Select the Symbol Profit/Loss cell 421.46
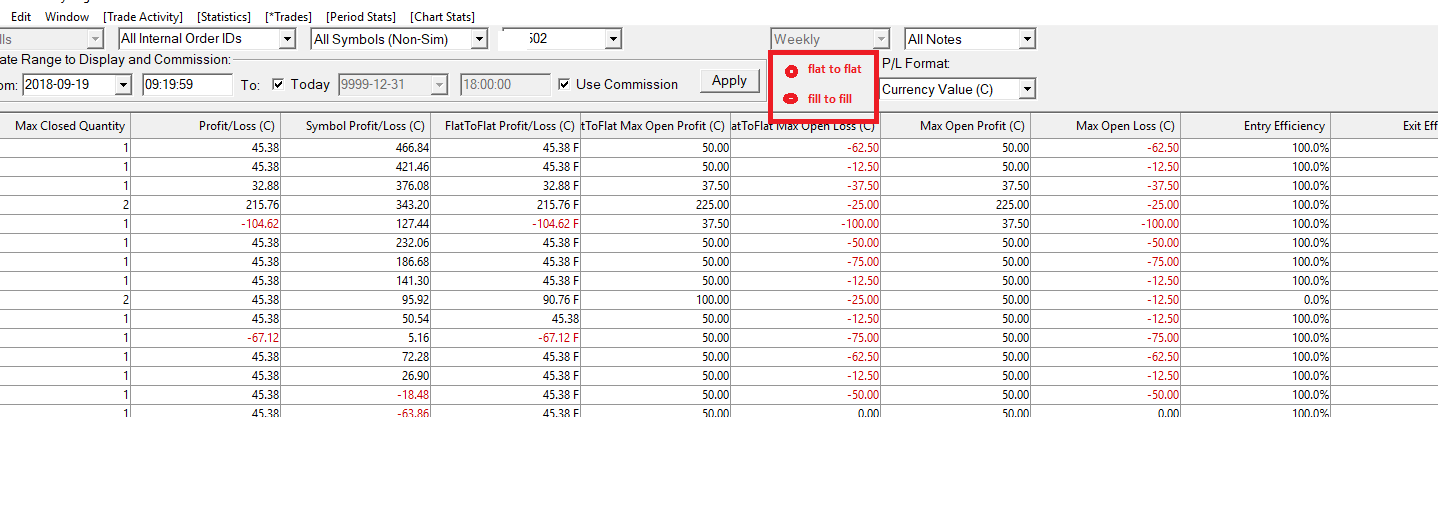Image resolution: width=1438 pixels, height=526 pixels. pyautogui.click(x=355, y=167)
